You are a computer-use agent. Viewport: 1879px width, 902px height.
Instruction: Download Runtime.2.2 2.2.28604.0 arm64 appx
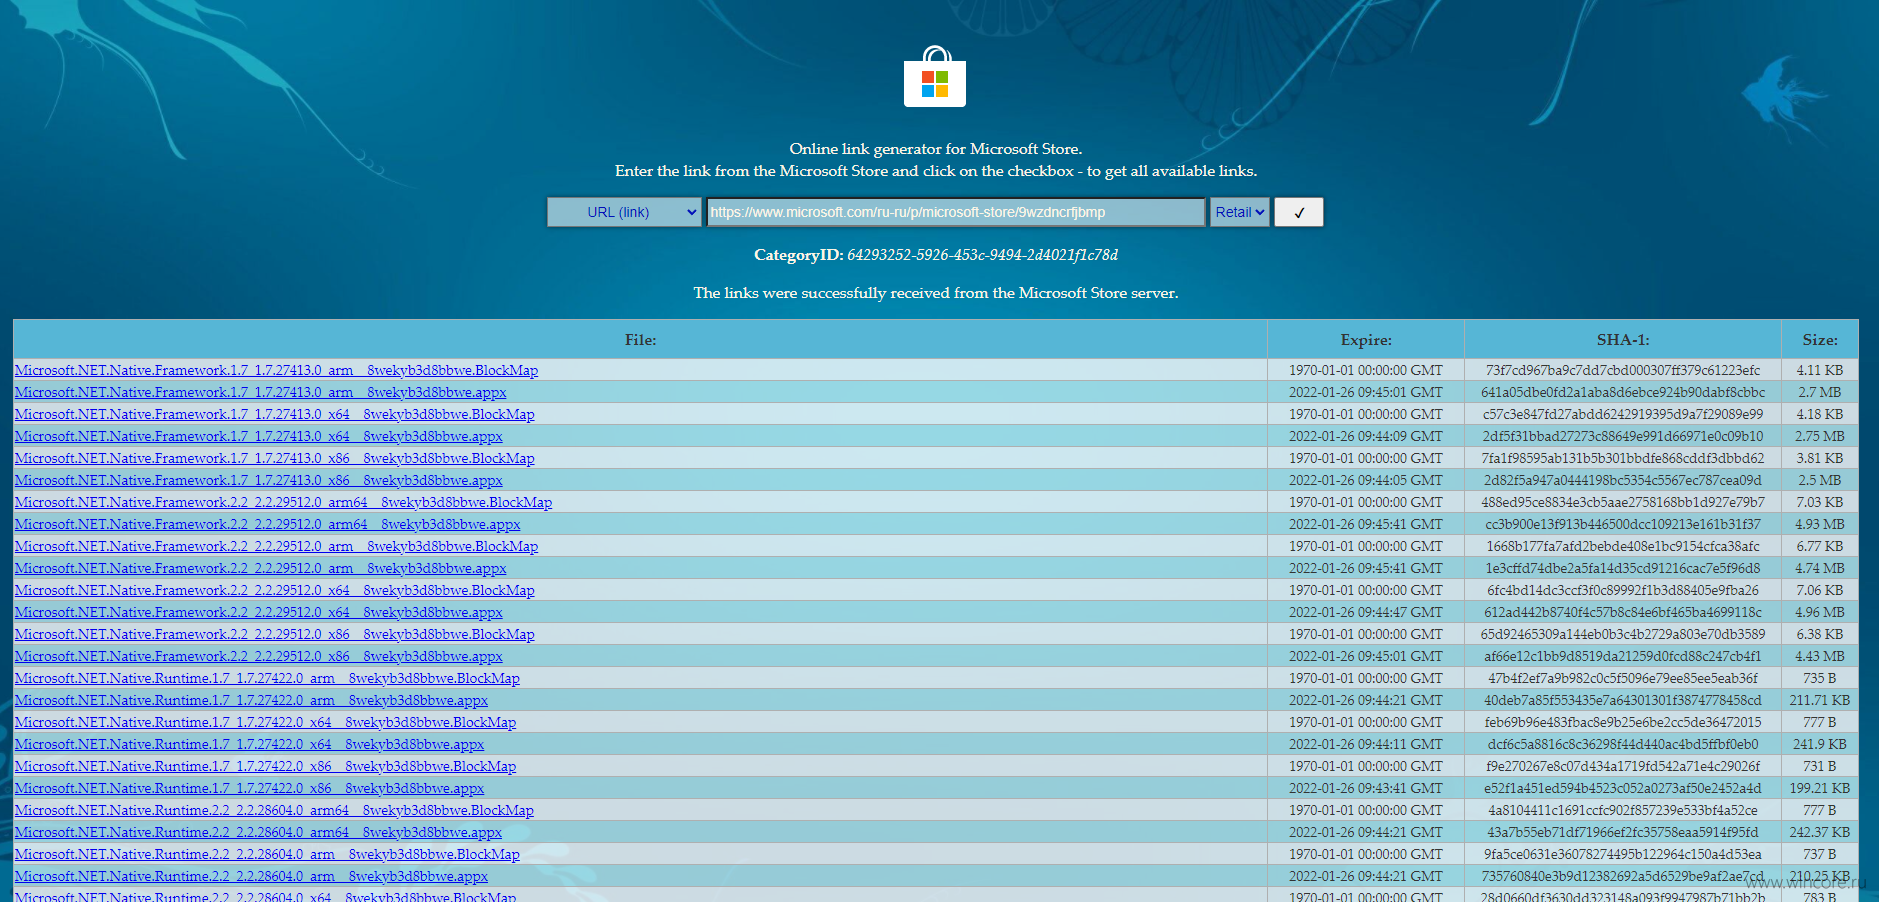(258, 832)
